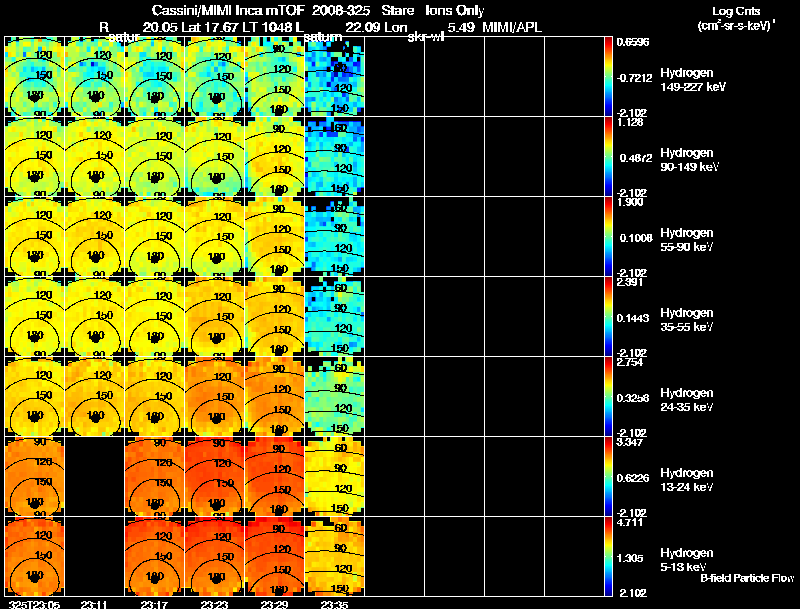Select the Hydrogen 24-35 keV label
Viewport: 800px width, 609px height.
pos(687,400)
